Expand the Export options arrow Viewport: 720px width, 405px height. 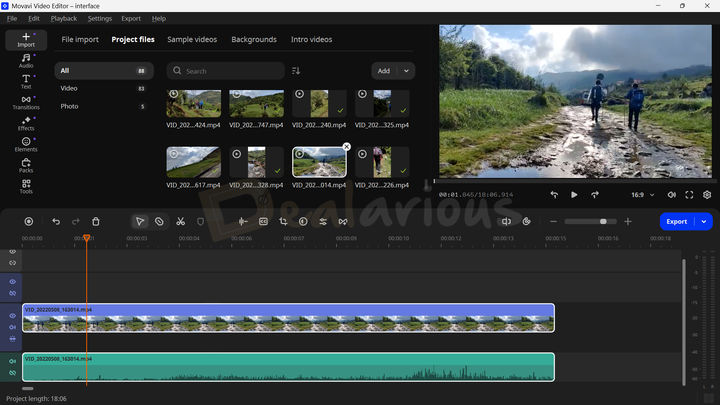point(704,221)
